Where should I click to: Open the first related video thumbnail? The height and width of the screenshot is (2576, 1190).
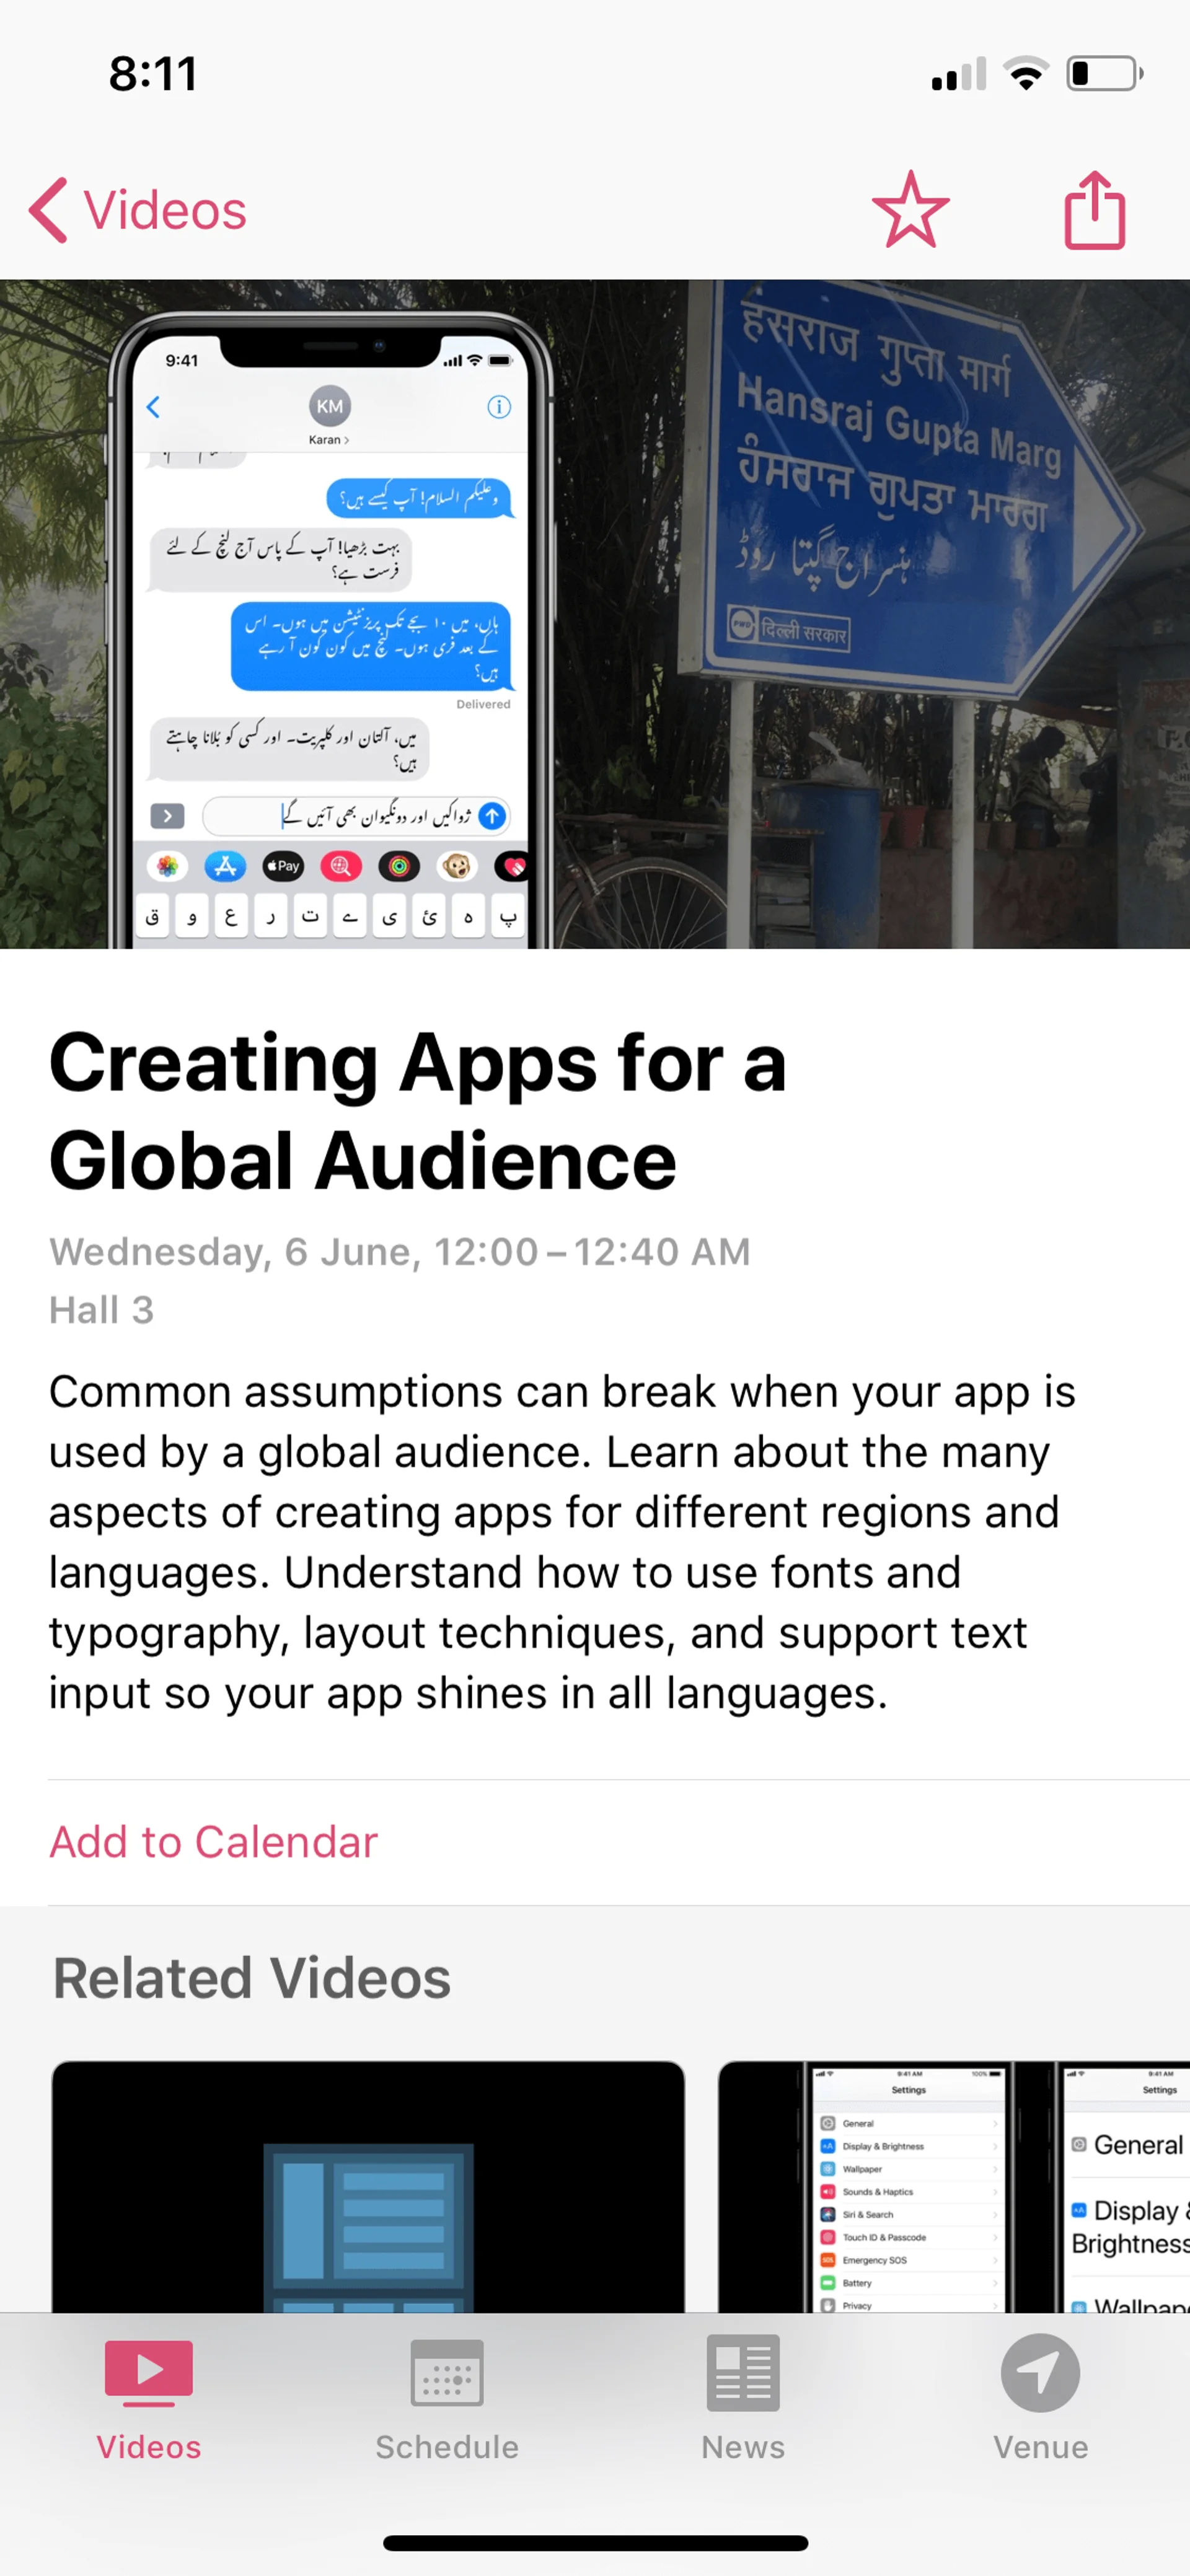coord(368,2185)
